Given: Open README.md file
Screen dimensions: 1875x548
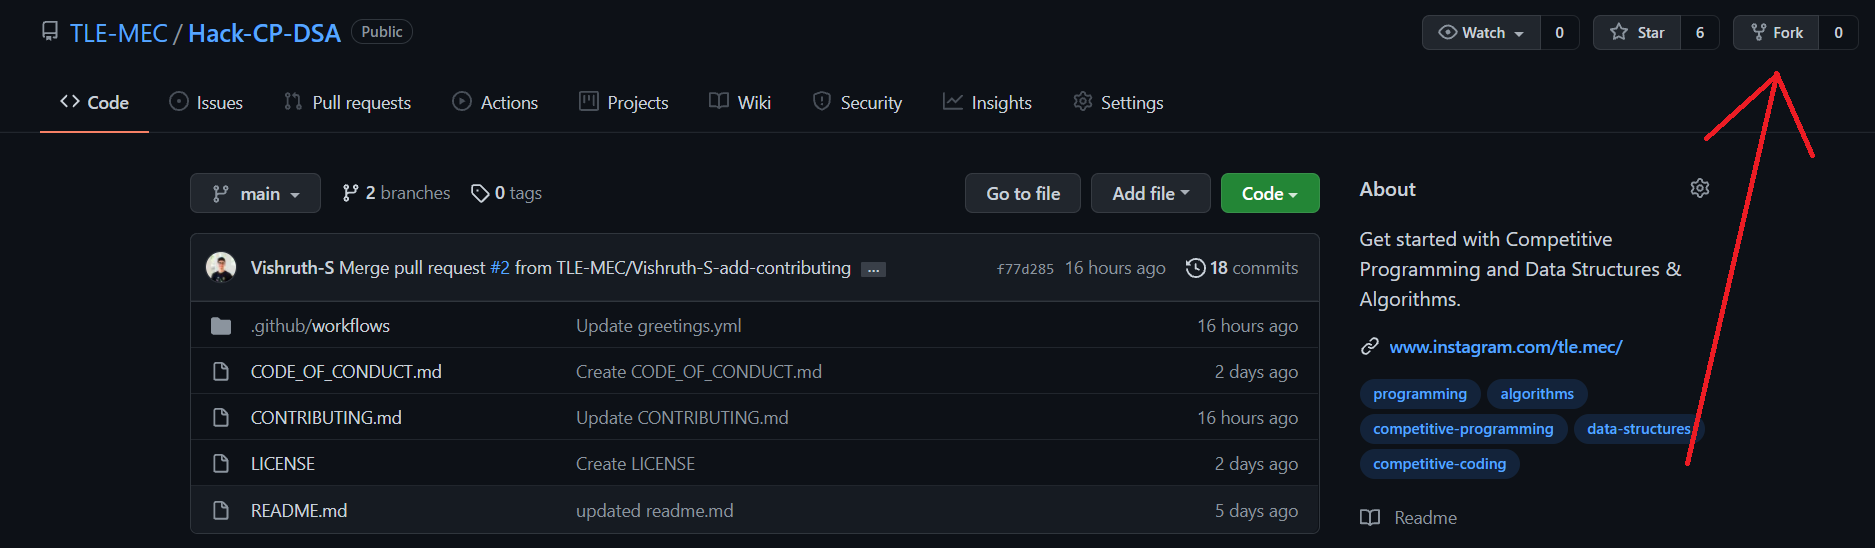Looking at the screenshot, I should [299, 511].
